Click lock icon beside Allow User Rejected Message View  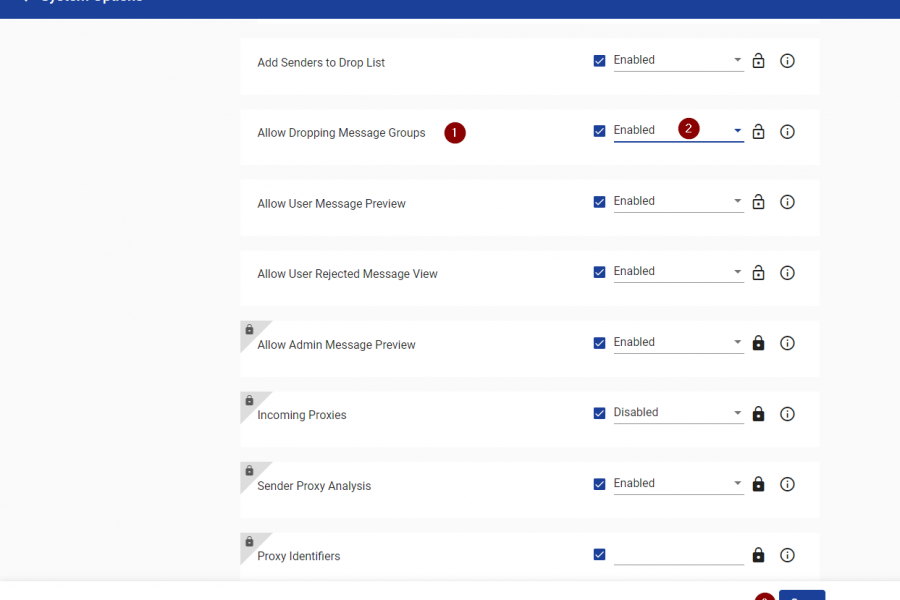point(758,272)
